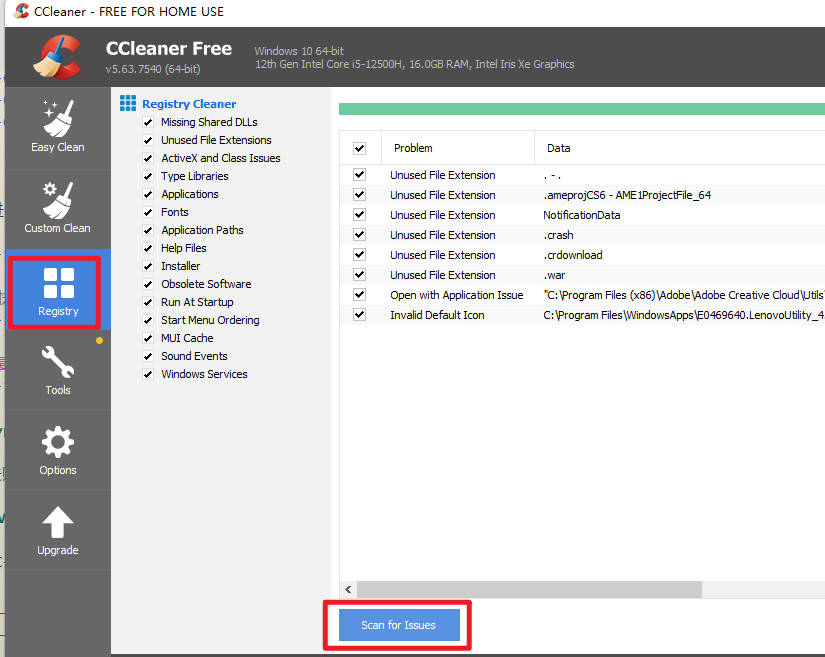Click the horizontal scrollbar thumb

coord(529,590)
